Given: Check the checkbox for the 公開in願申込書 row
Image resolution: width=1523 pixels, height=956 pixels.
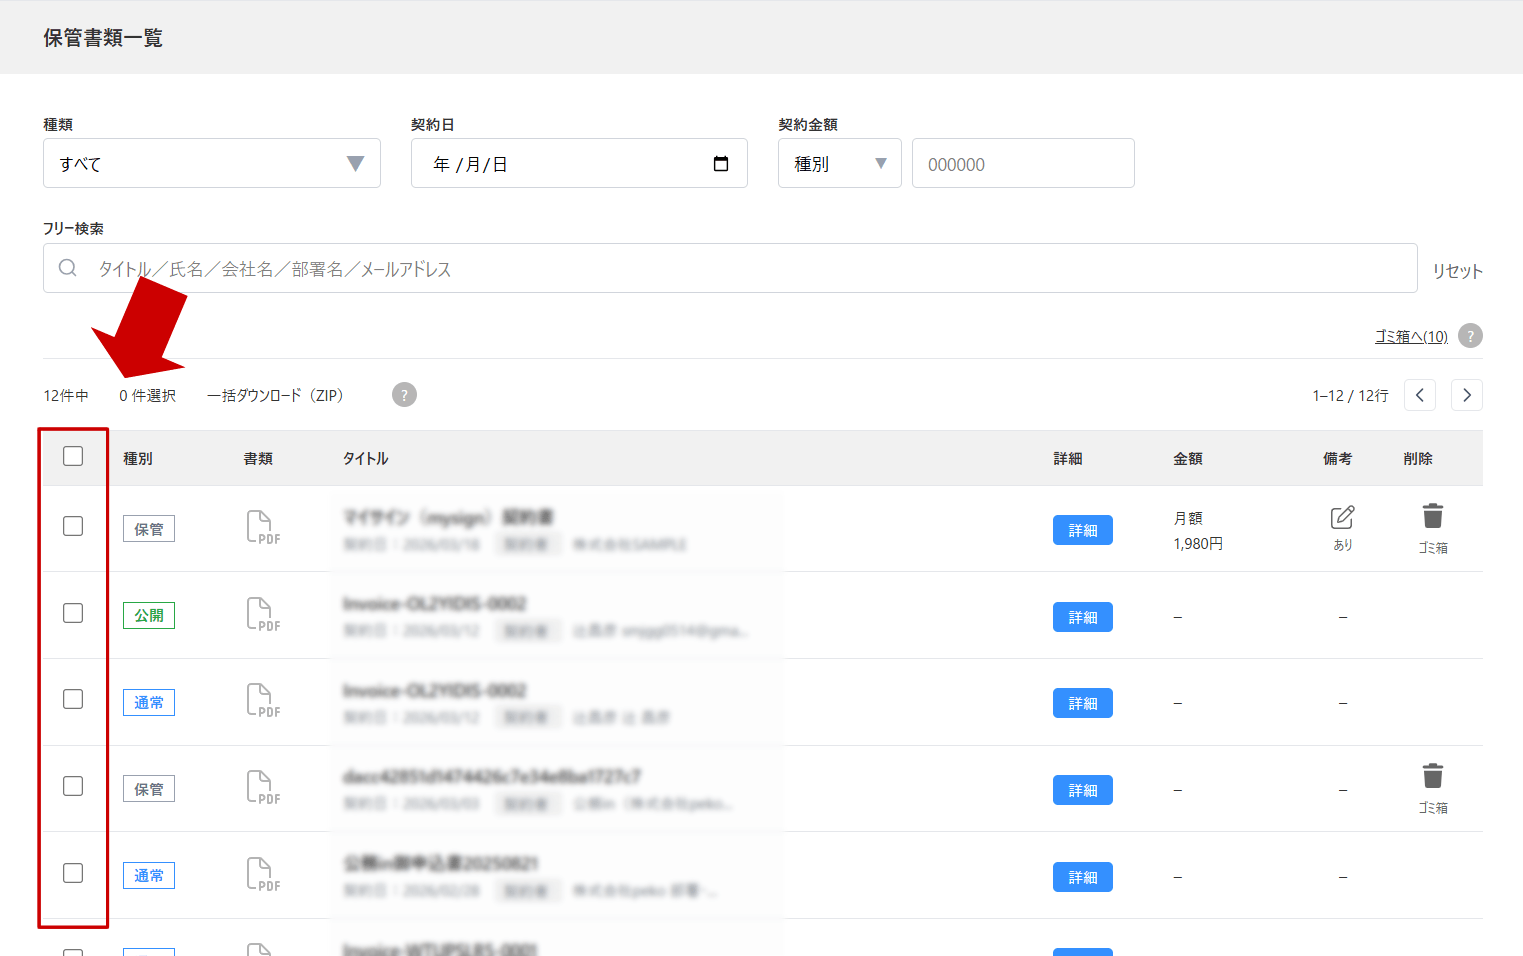Looking at the screenshot, I should [73, 872].
